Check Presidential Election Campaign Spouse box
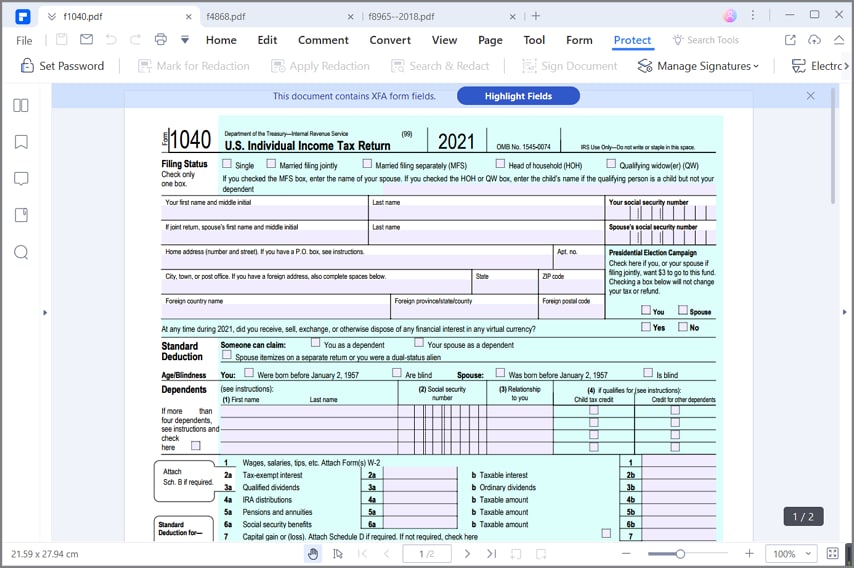Screen dimensions: 854x568 tap(683, 310)
